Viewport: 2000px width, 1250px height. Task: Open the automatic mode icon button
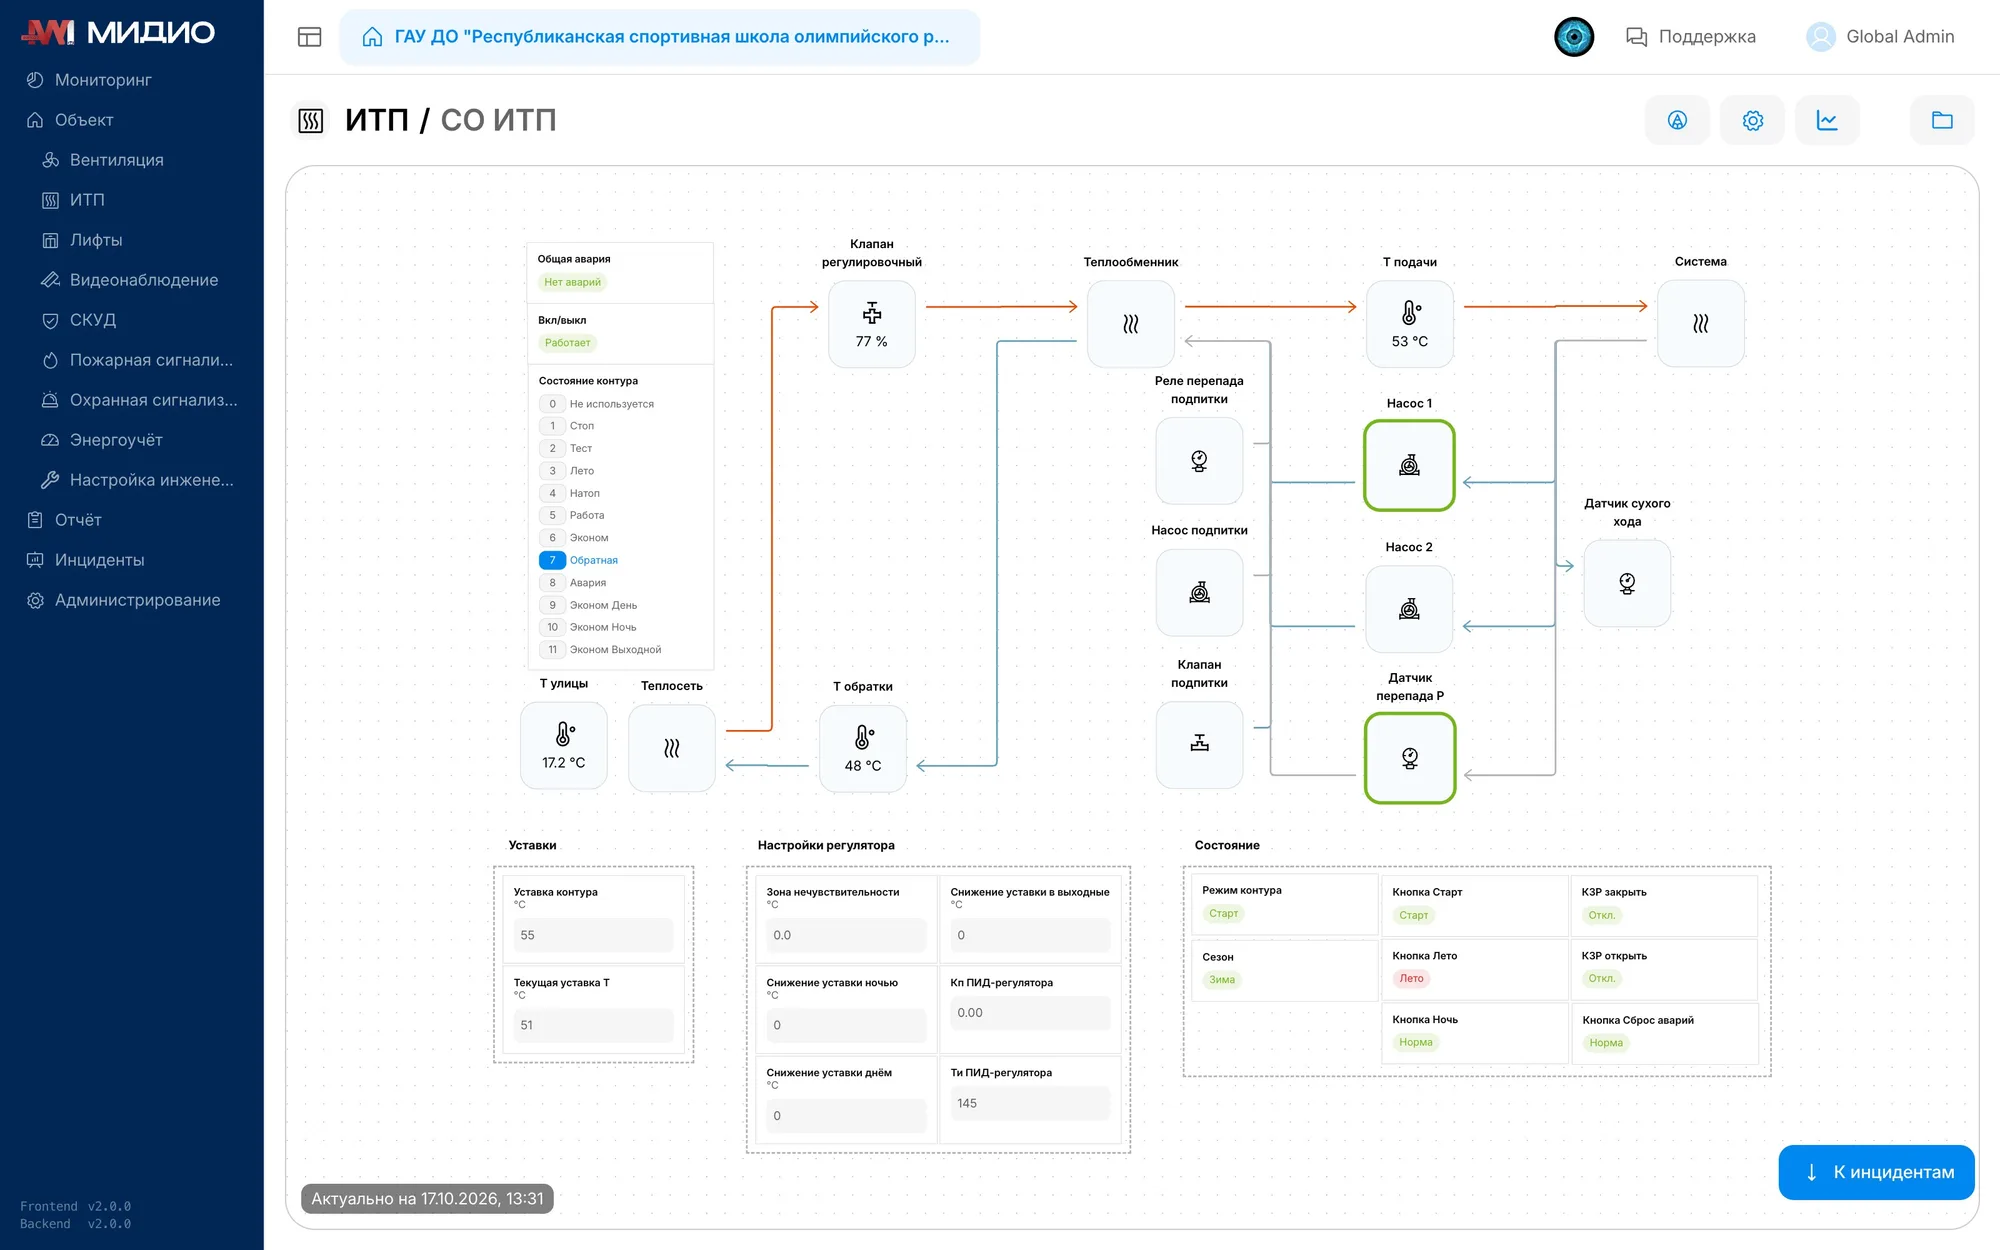point(1677,120)
